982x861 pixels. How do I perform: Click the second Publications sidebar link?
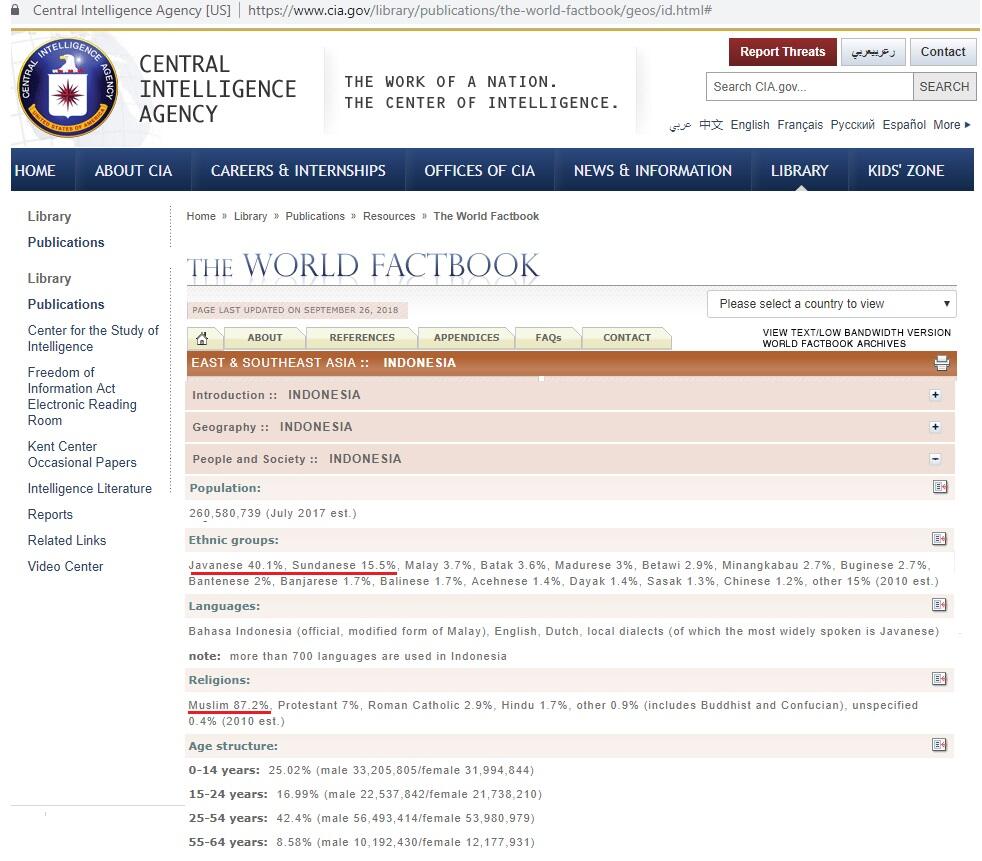click(x=66, y=304)
